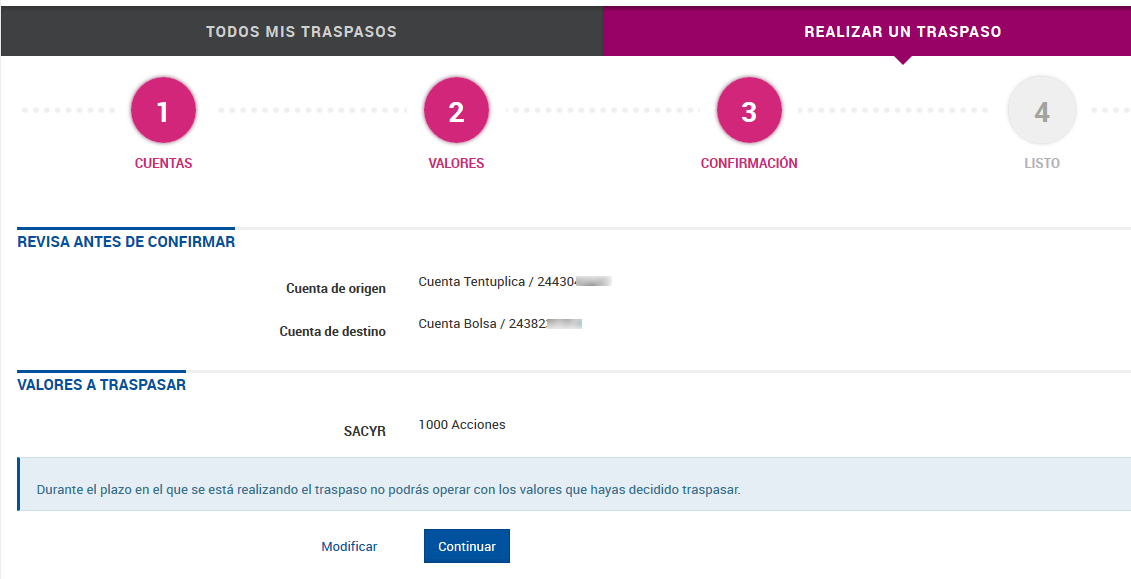
Task: Go to step 2 Valores circle
Action: click(x=456, y=111)
